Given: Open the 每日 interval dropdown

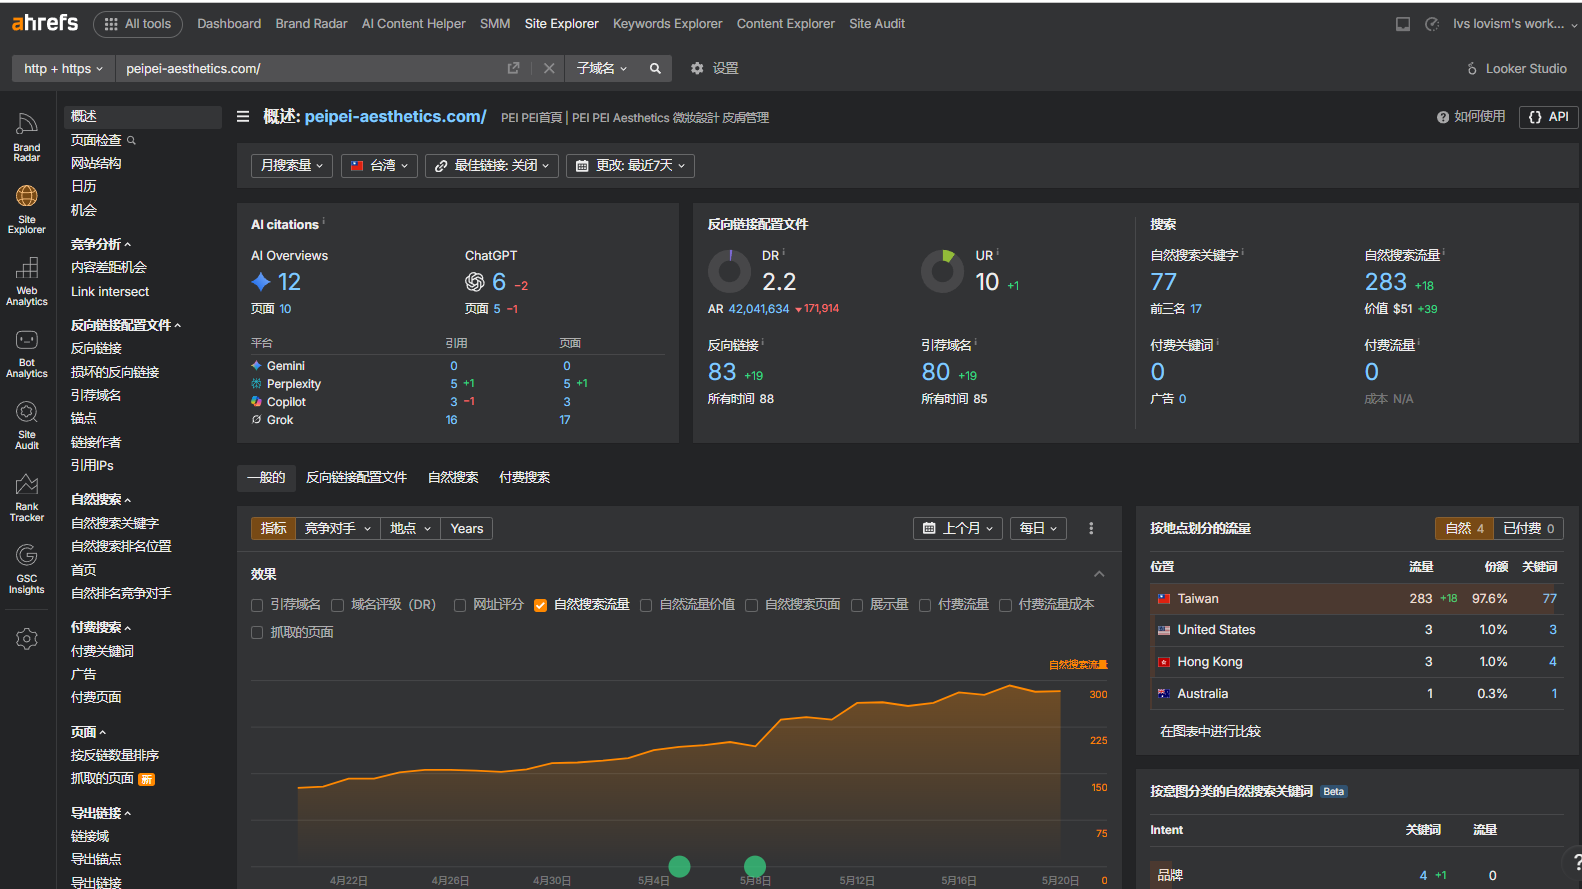Looking at the screenshot, I should click(1038, 528).
